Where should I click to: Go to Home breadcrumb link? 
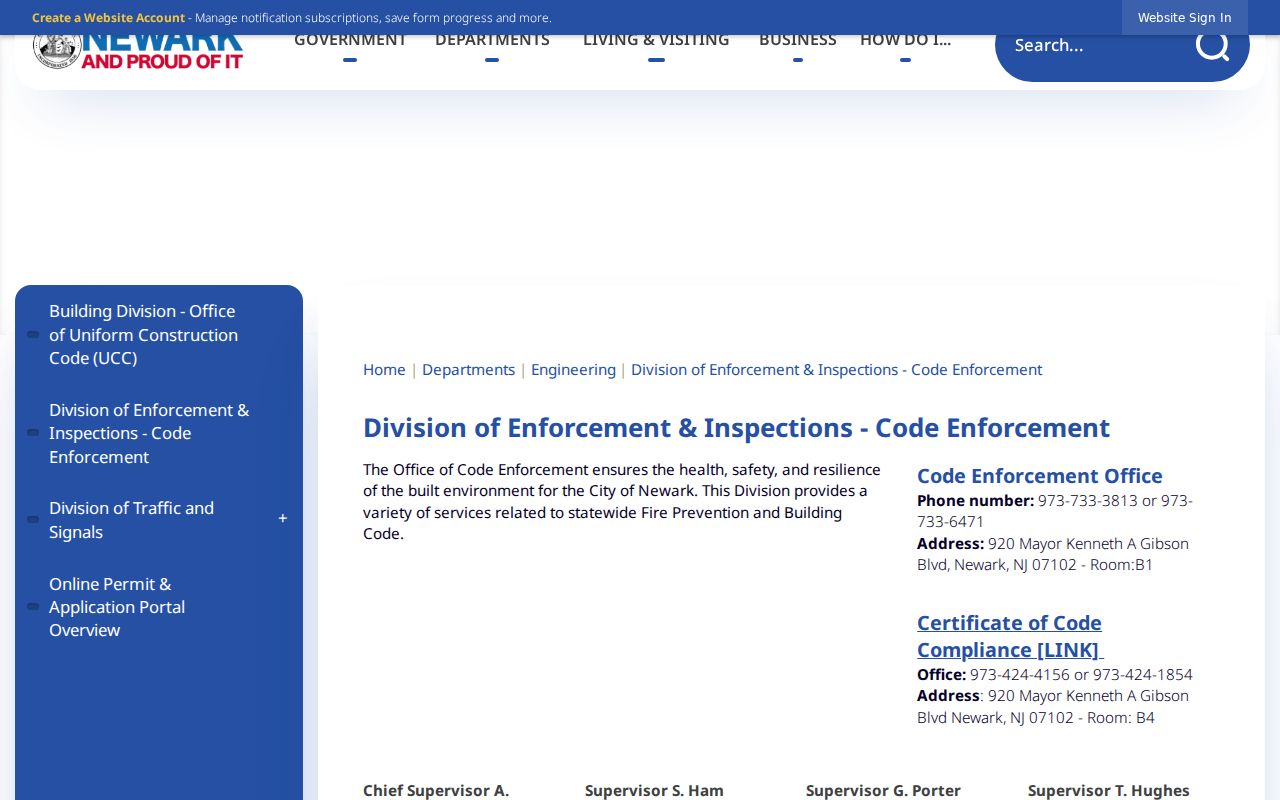tap(384, 370)
